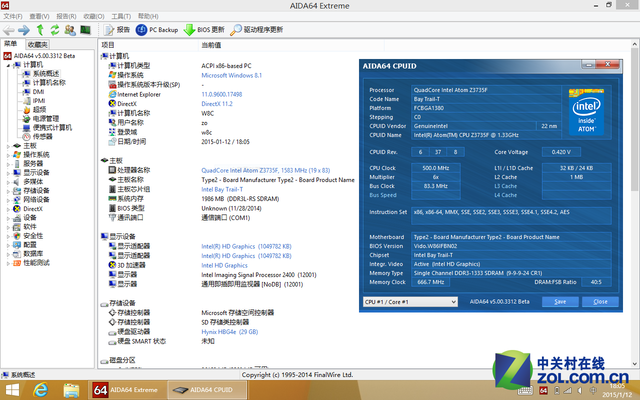The image size is (640, 400).
Task: Expand the 操作系统 tree node
Action: 8,155
